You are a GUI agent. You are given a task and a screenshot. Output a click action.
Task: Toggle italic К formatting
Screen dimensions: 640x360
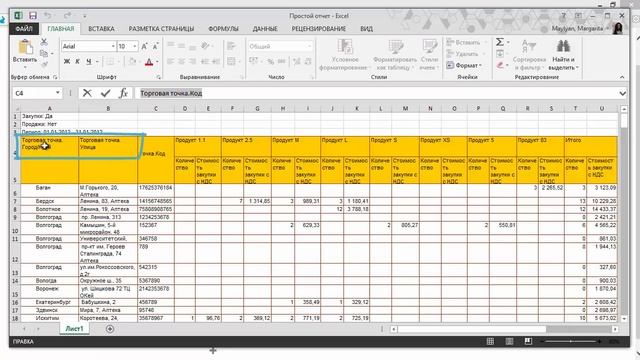(78, 62)
